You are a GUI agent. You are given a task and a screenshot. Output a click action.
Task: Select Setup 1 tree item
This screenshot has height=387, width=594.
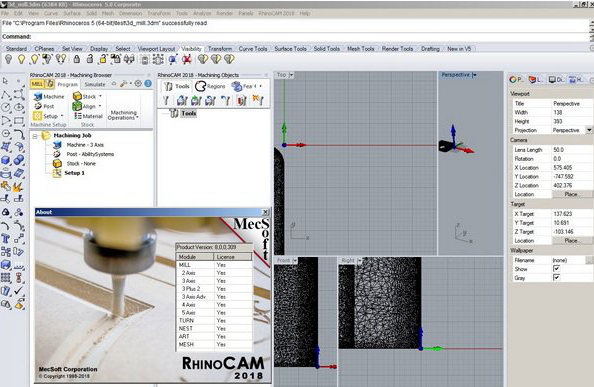(75, 173)
